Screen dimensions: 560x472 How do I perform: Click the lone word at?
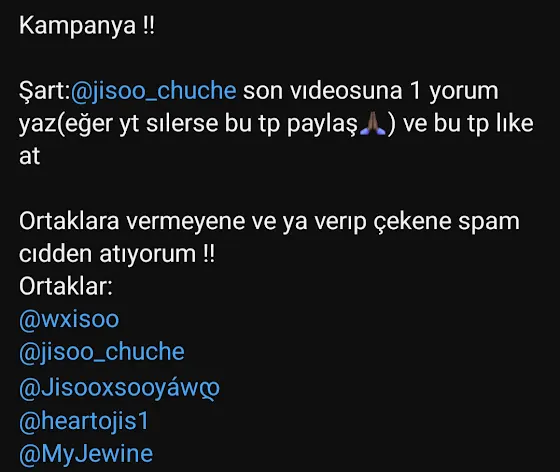point(29,156)
